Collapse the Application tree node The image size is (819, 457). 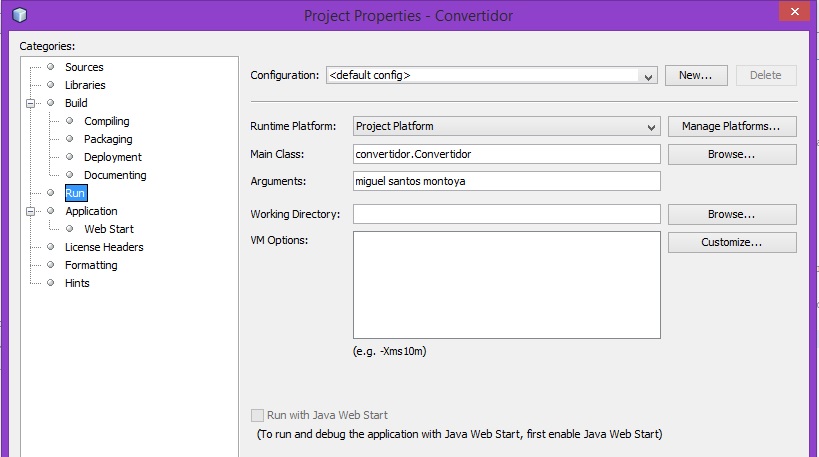pyautogui.click(x=31, y=211)
